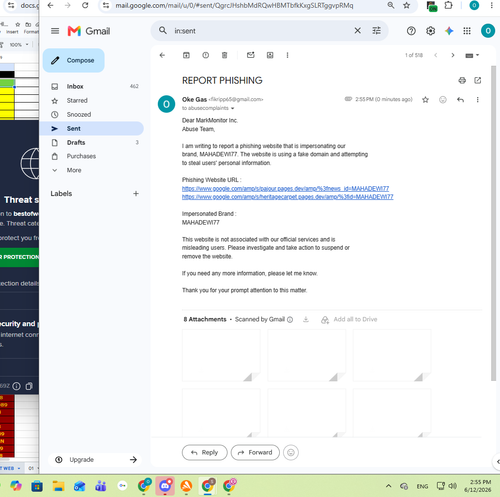Open the third attachment in the top row
Screen dimensions: 500x497
pos(392,355)
